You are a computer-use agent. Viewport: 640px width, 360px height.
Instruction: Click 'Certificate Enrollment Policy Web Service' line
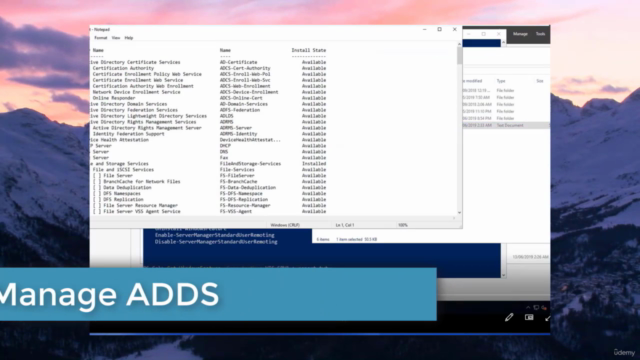coord(147,74)
